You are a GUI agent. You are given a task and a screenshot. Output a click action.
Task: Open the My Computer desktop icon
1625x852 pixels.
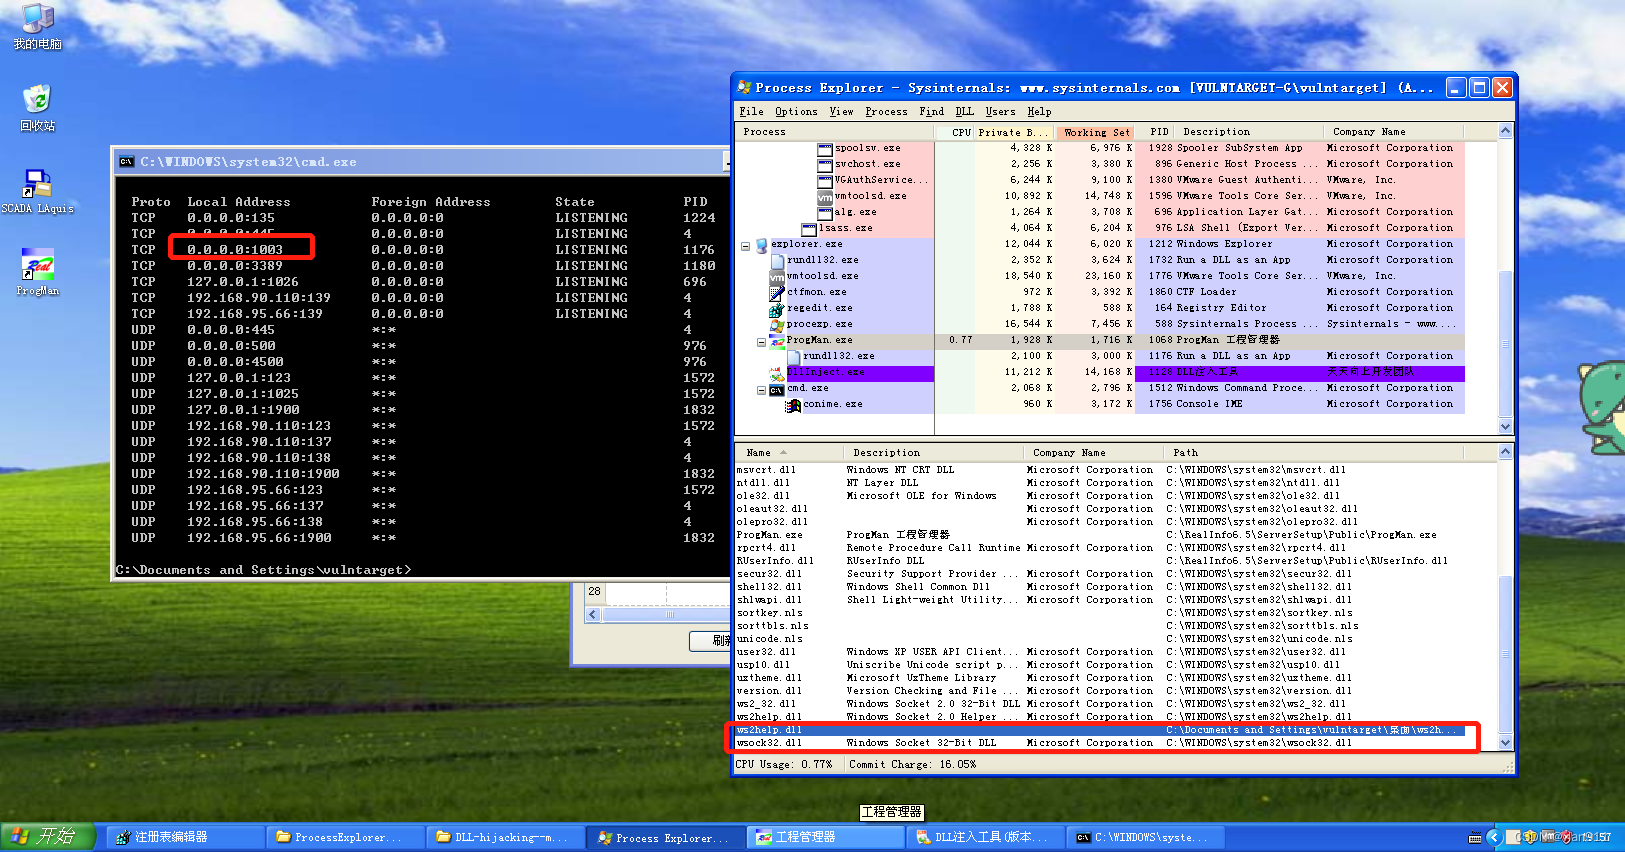tap(37, 27)
